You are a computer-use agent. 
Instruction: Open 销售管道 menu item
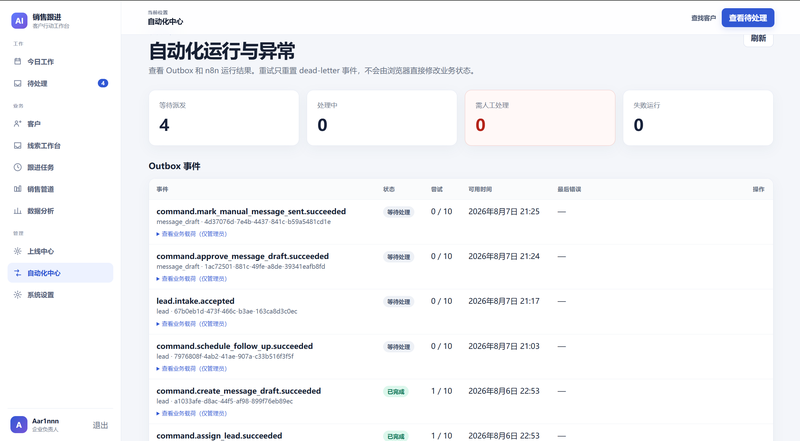tap(60, 189)
